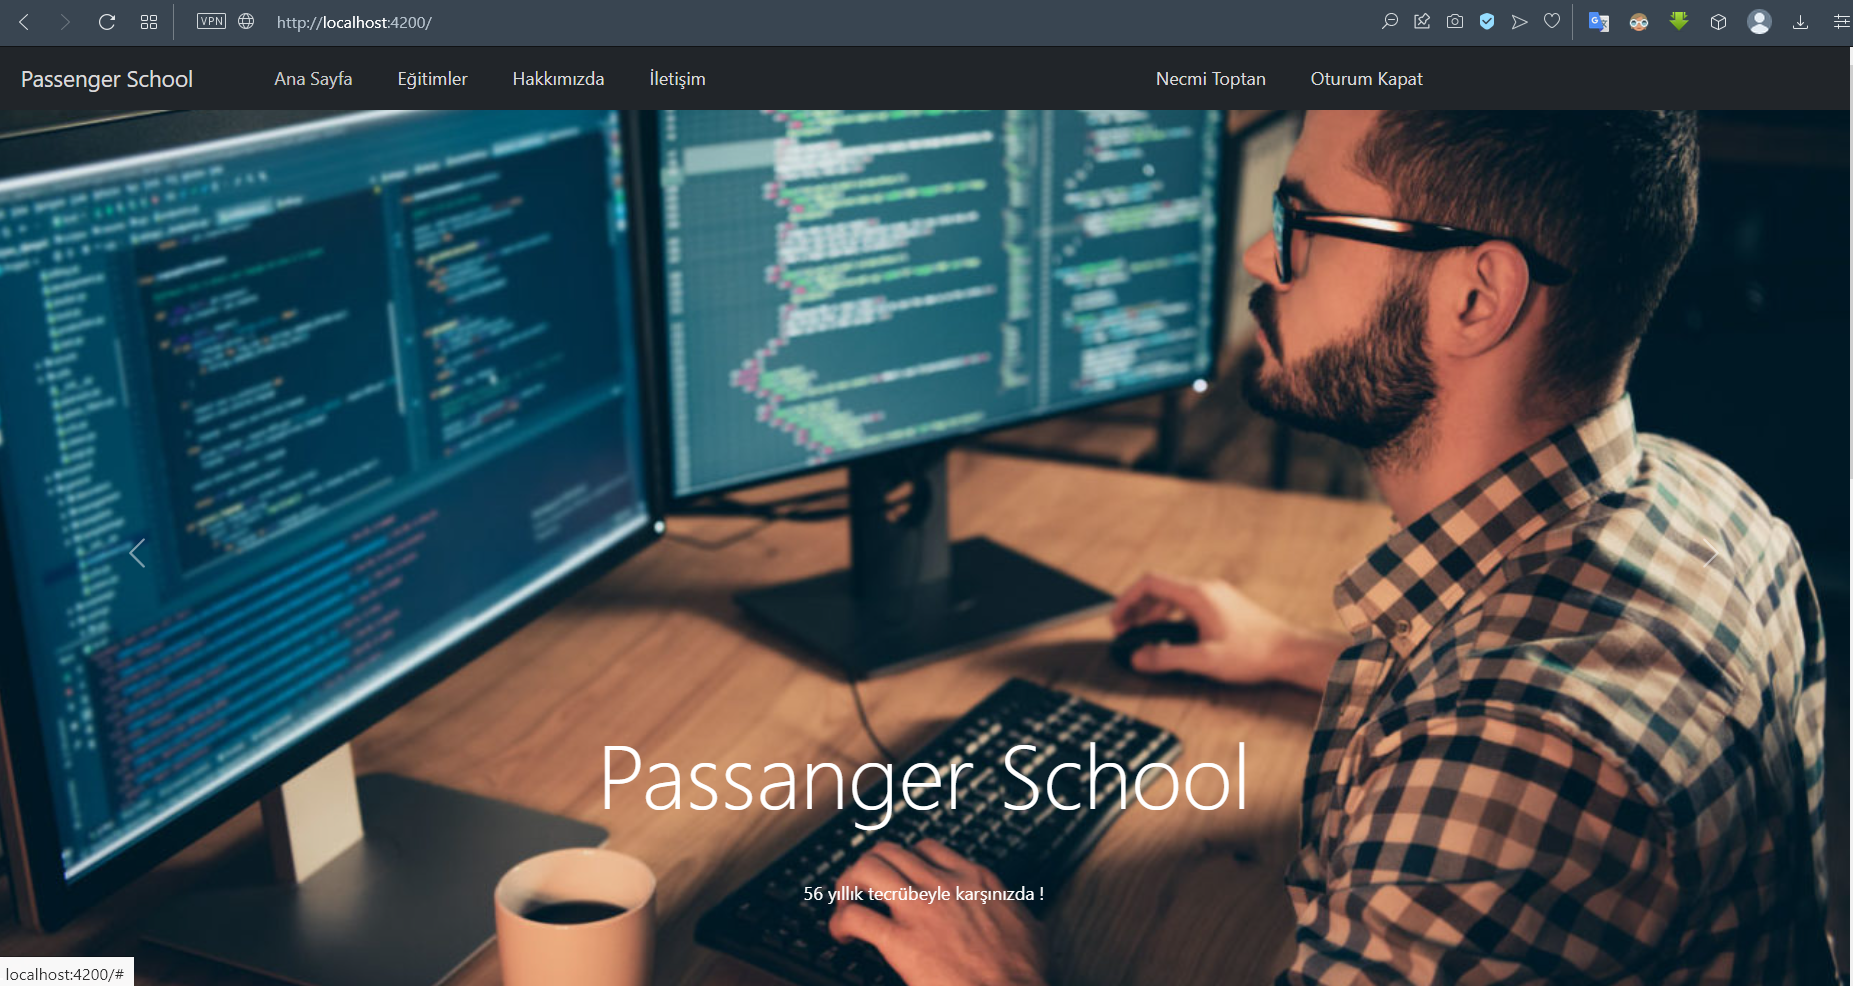
Task: Reload the page with refresh icon
Action: click(x=107, y=22)
